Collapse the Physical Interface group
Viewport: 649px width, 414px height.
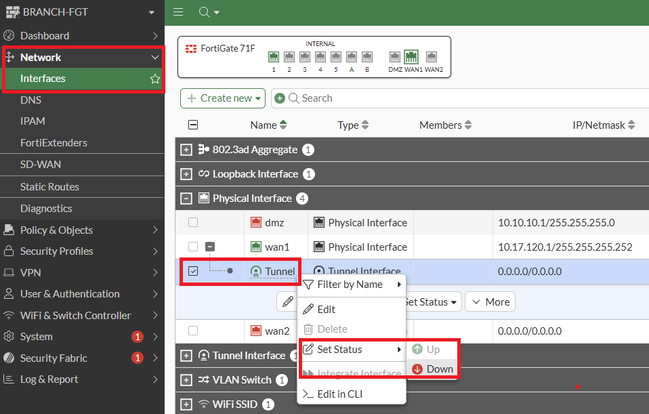coord(186,199)
